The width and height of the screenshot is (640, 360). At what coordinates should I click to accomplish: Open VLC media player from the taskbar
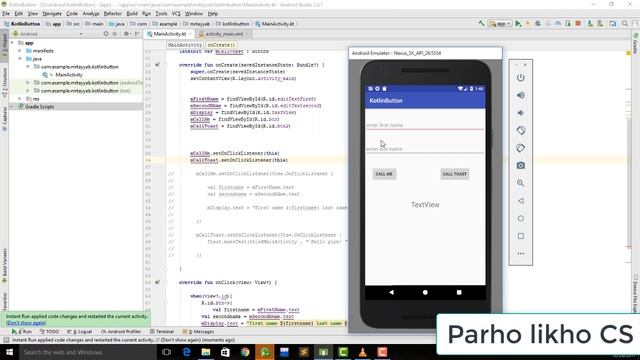[362, 352]
